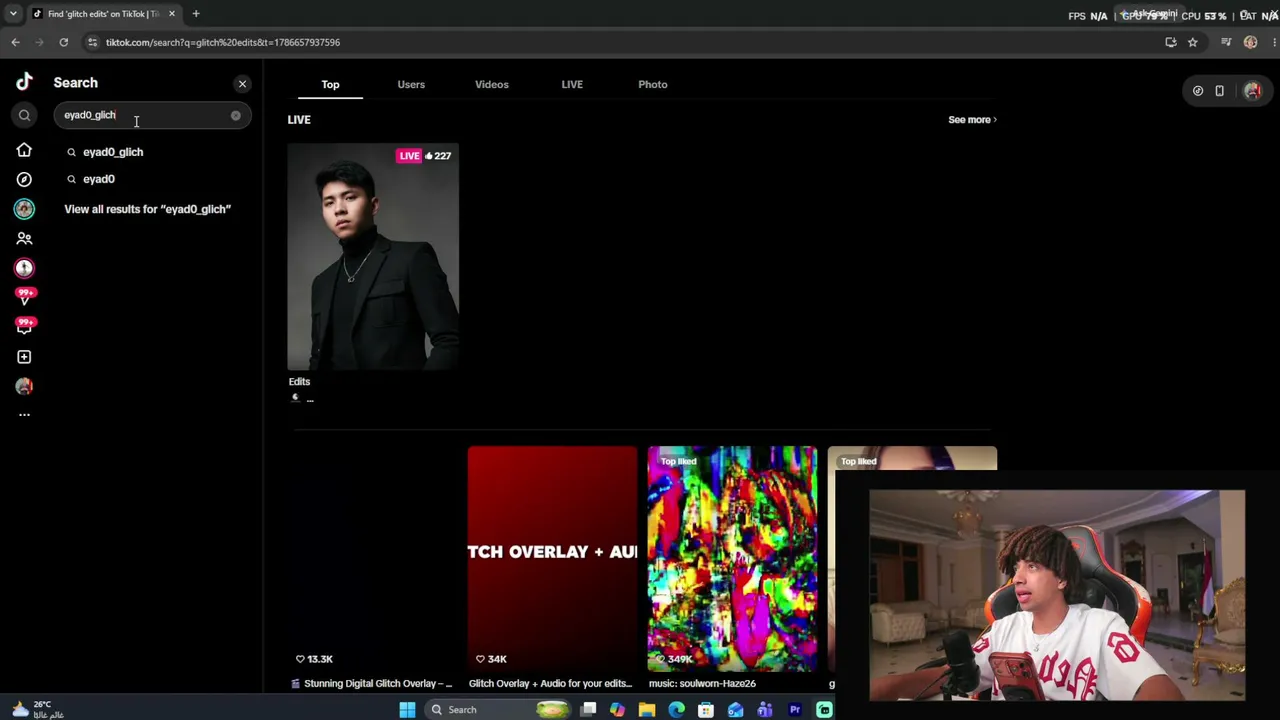The image size is (1280, 720).
Task: Open Microsoft Teams from the taskbar
Action: pos(765,710)
